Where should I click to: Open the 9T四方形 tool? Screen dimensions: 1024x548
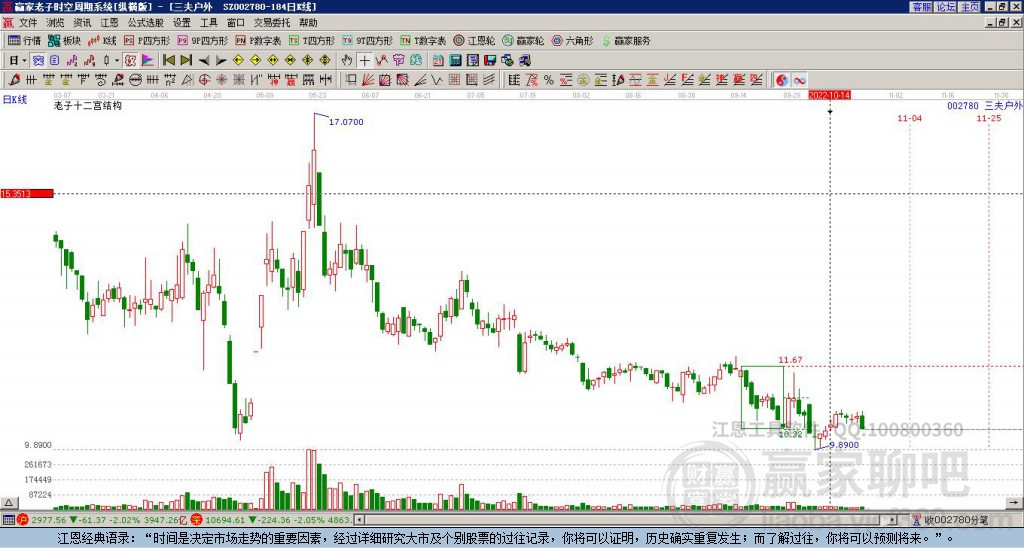[x=368, y=40]
